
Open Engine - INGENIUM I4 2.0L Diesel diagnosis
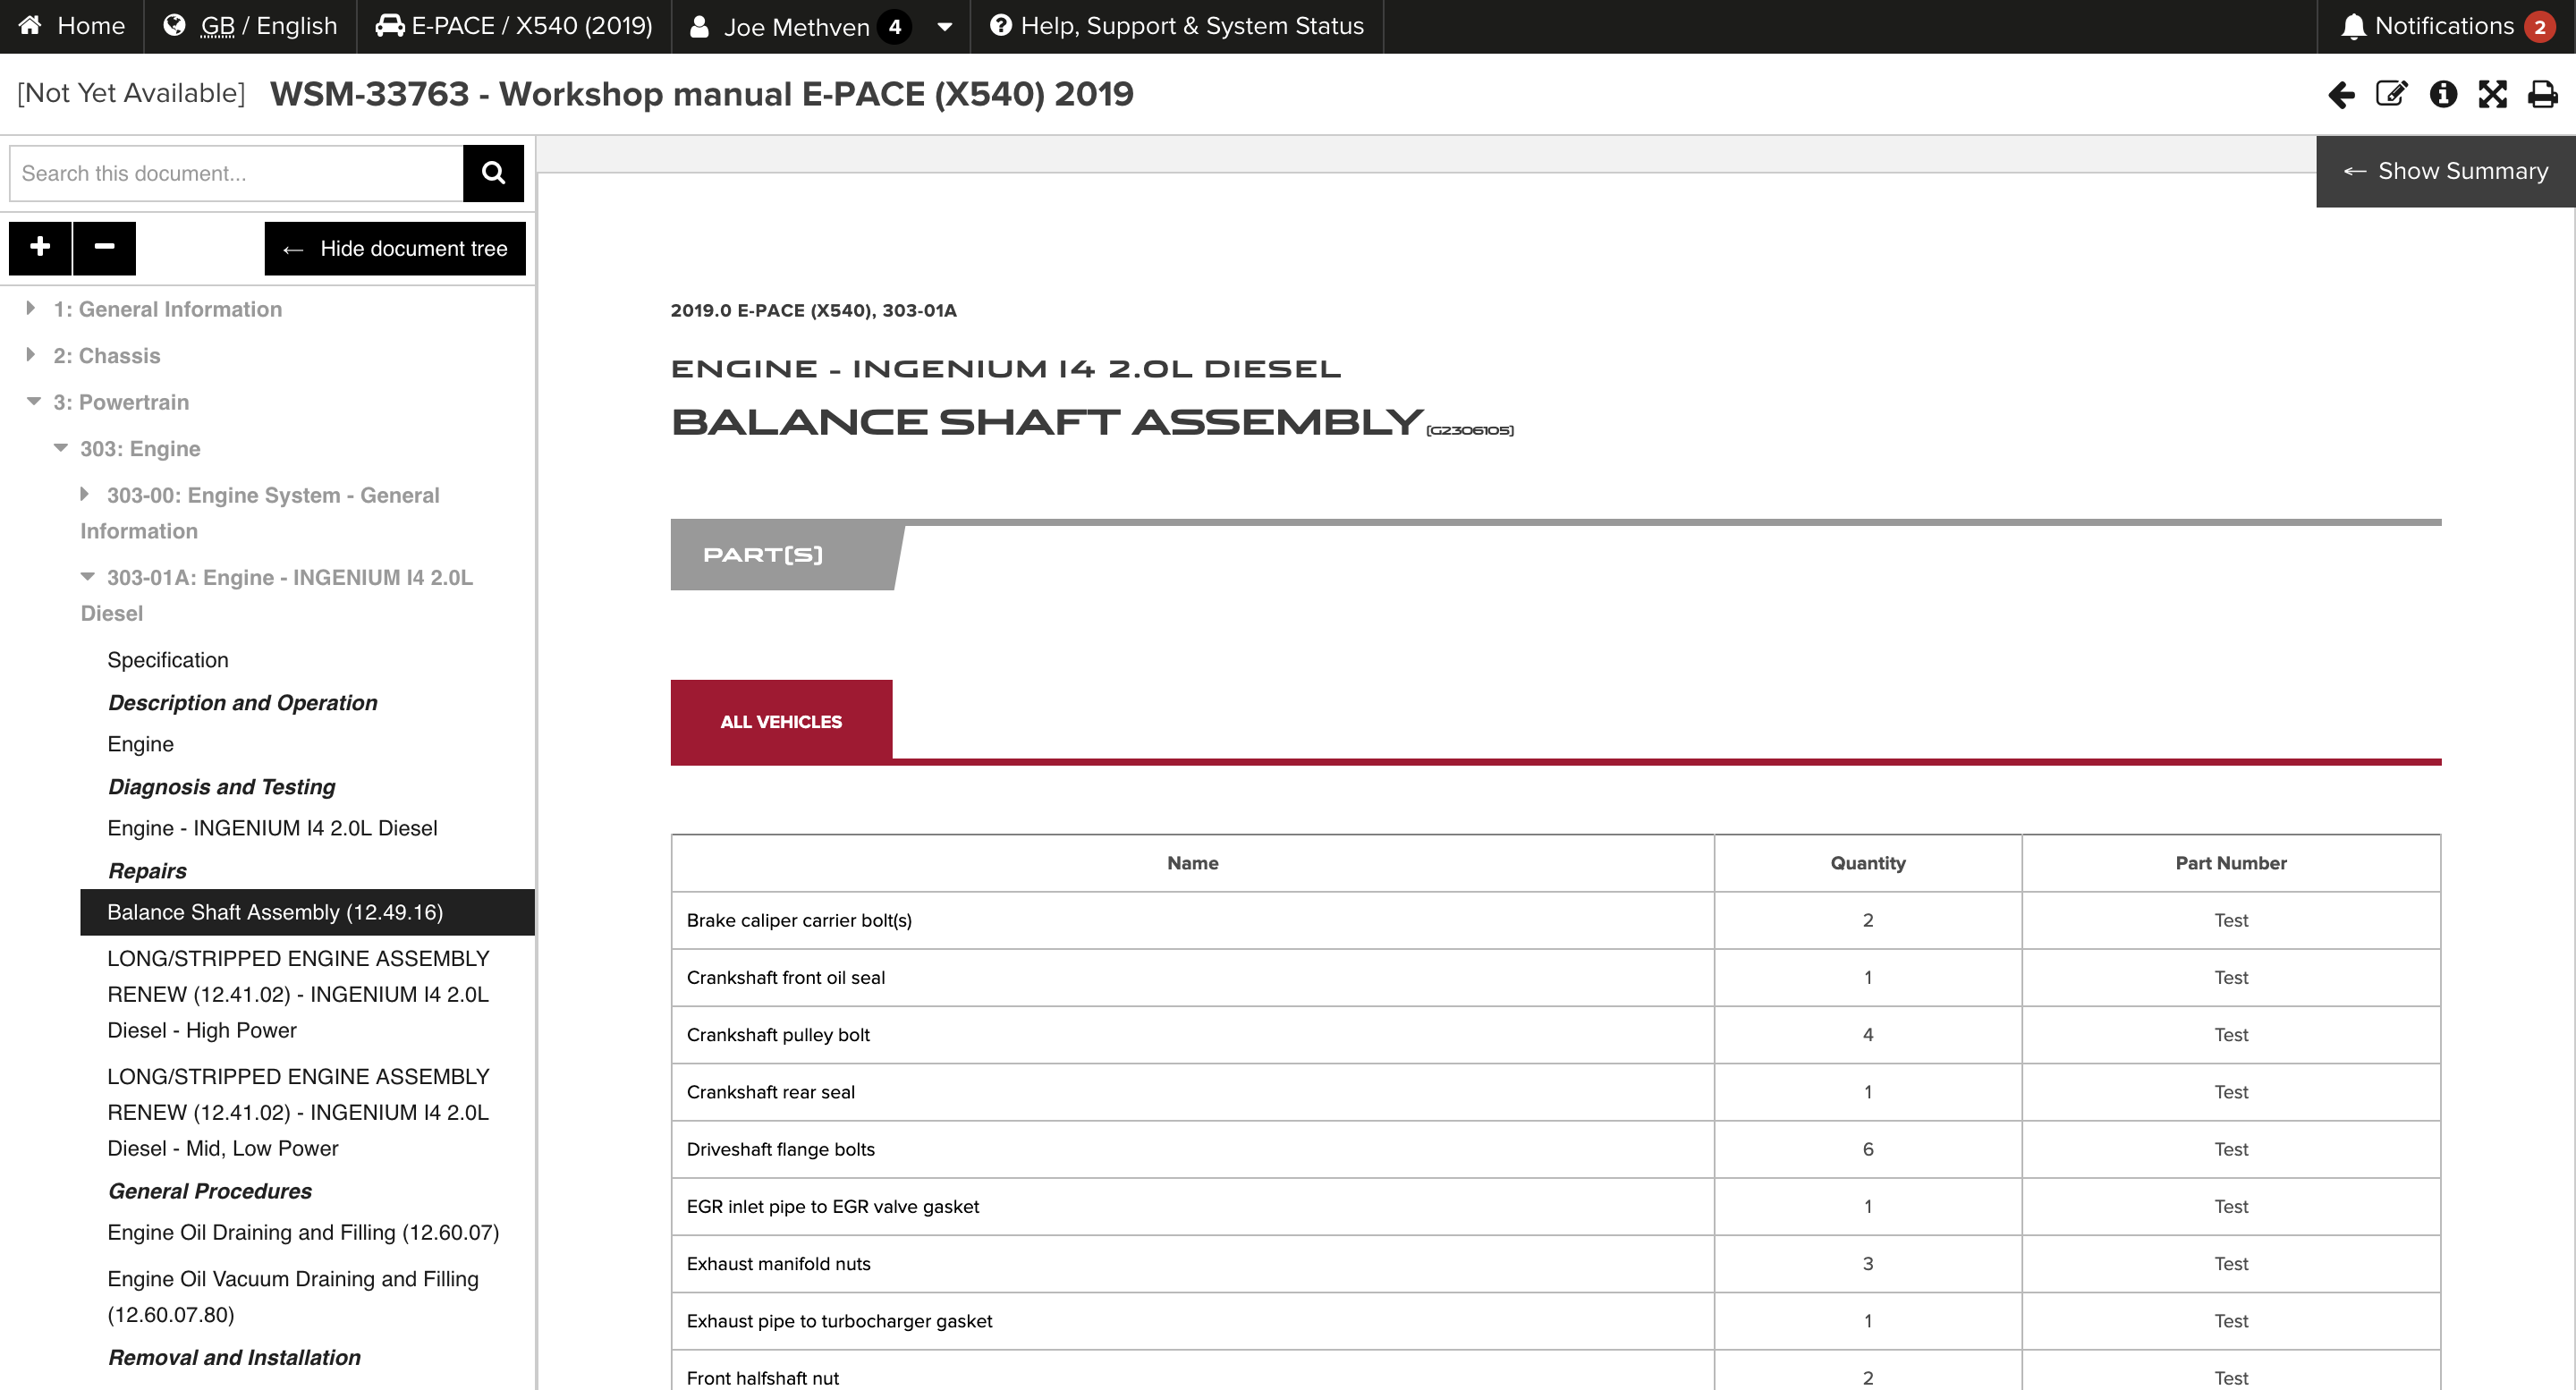(272, 828)
